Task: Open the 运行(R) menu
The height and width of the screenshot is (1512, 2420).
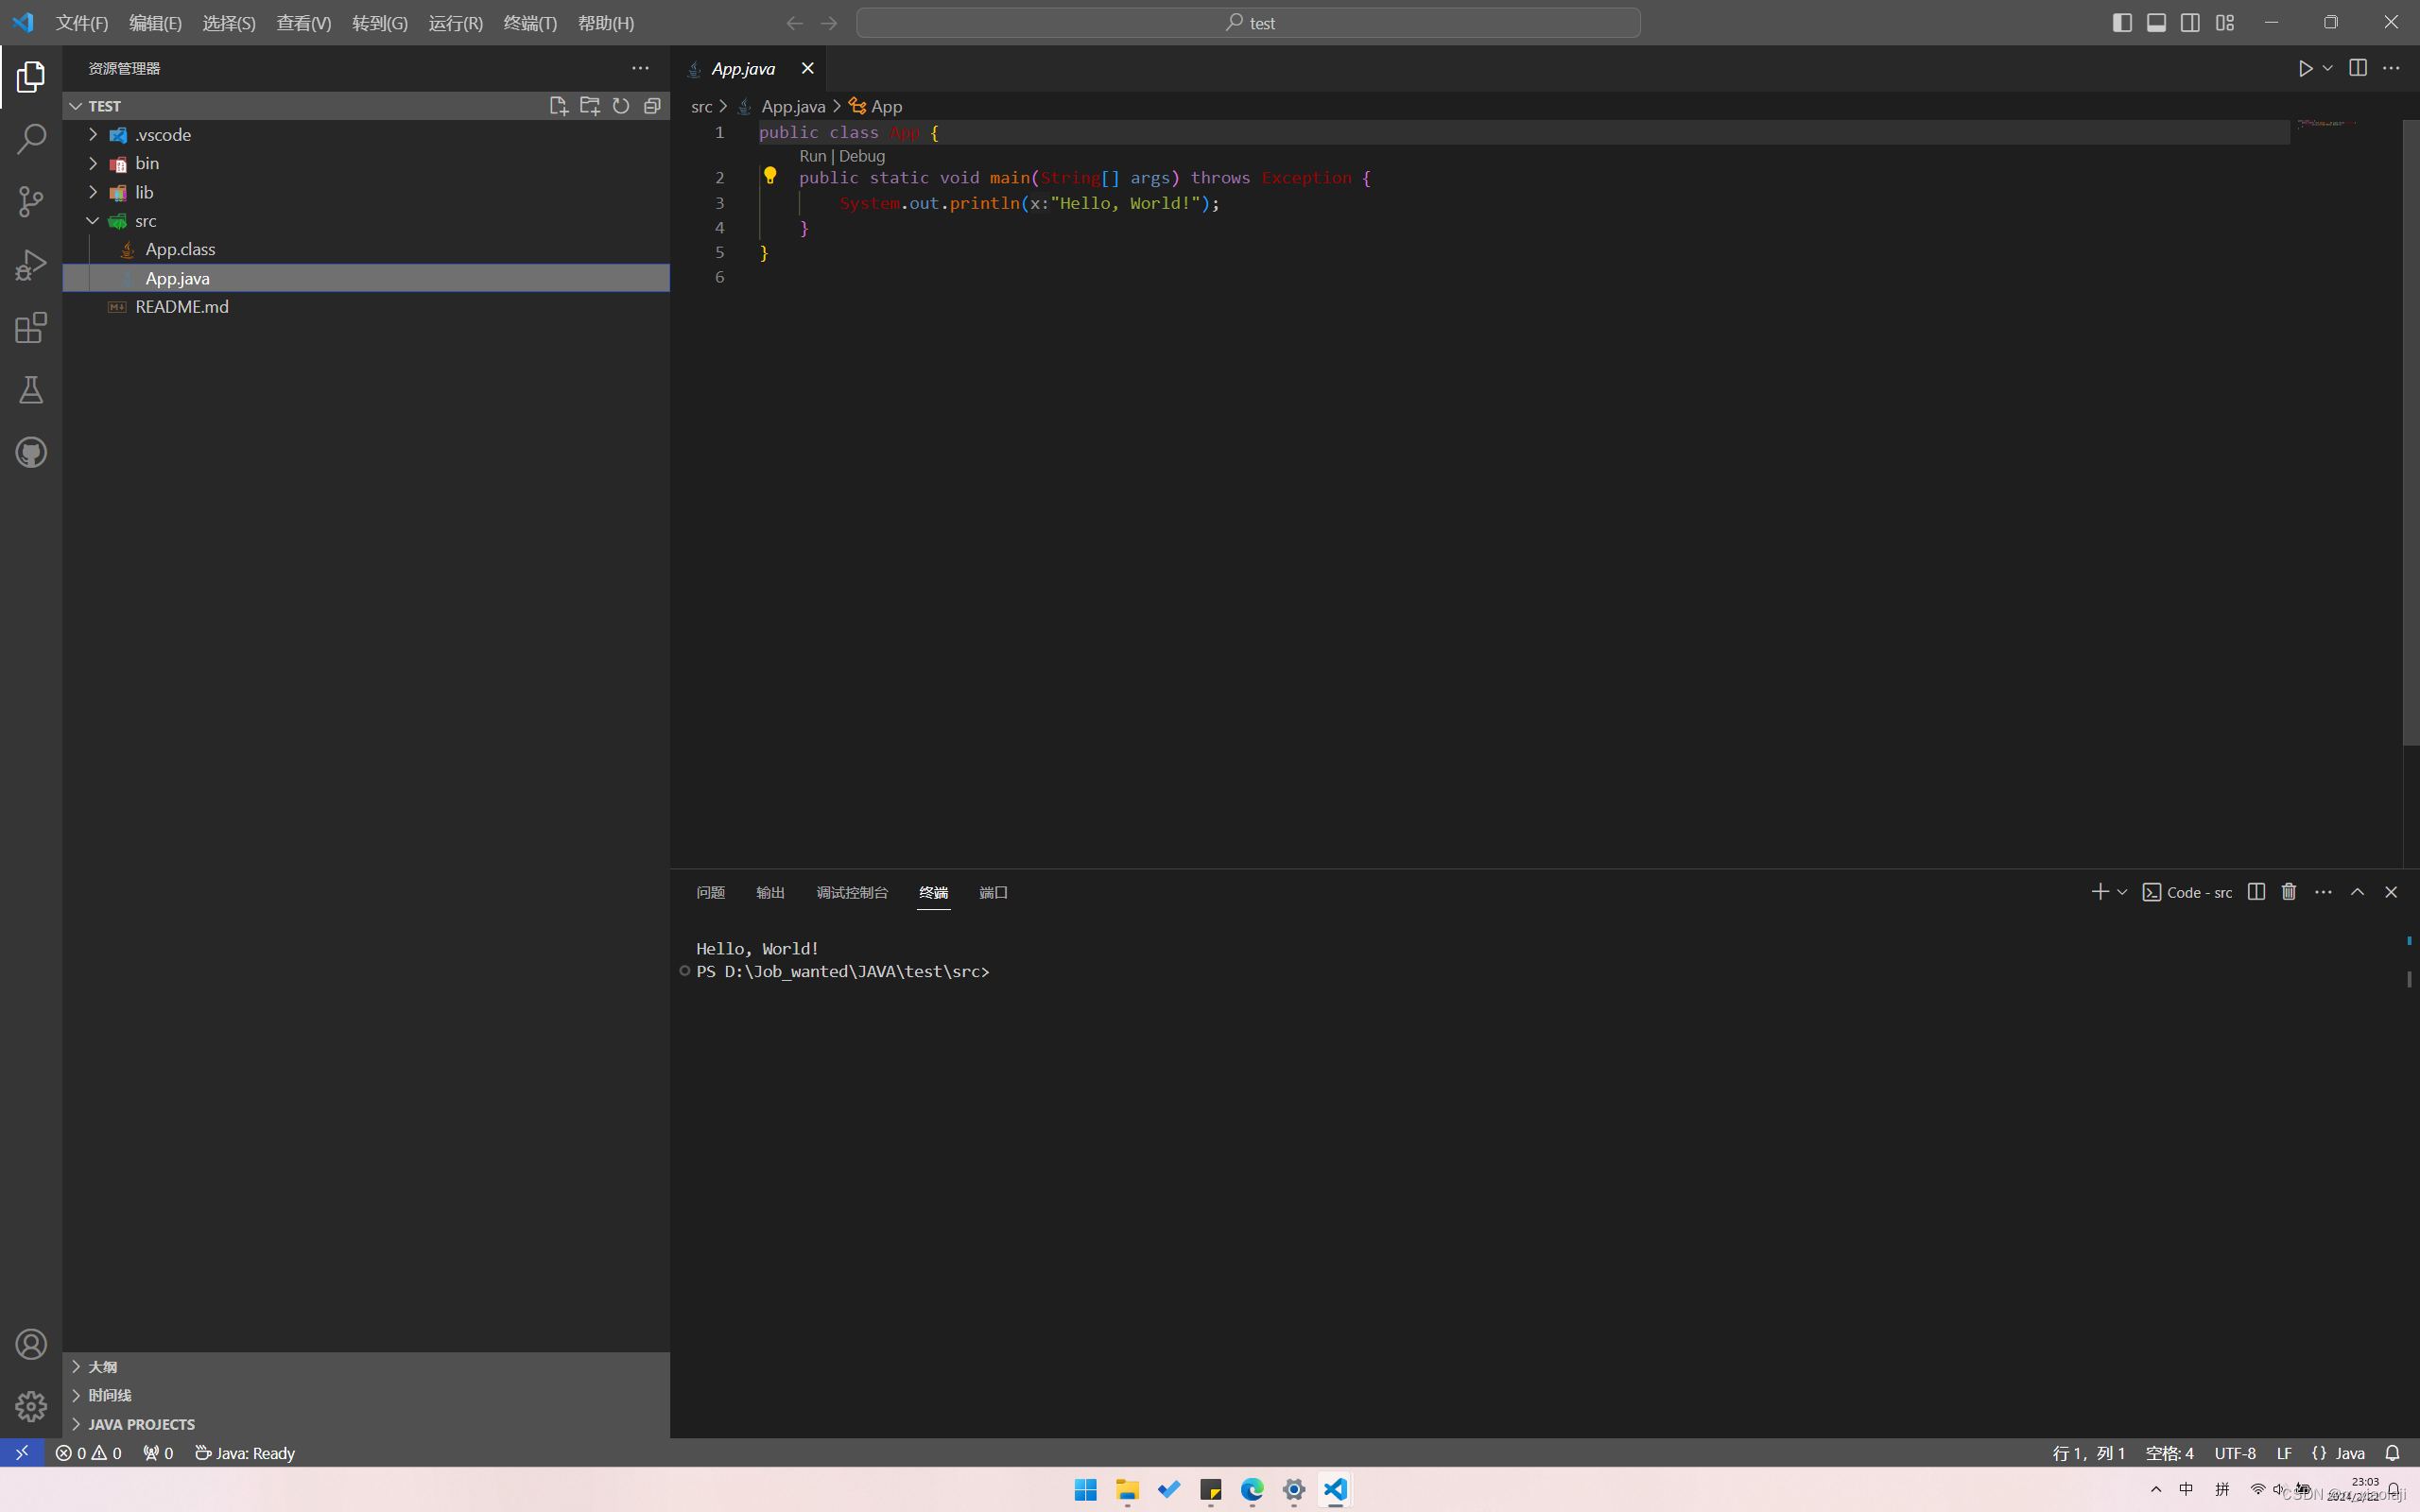Action: tap(455, 22)
